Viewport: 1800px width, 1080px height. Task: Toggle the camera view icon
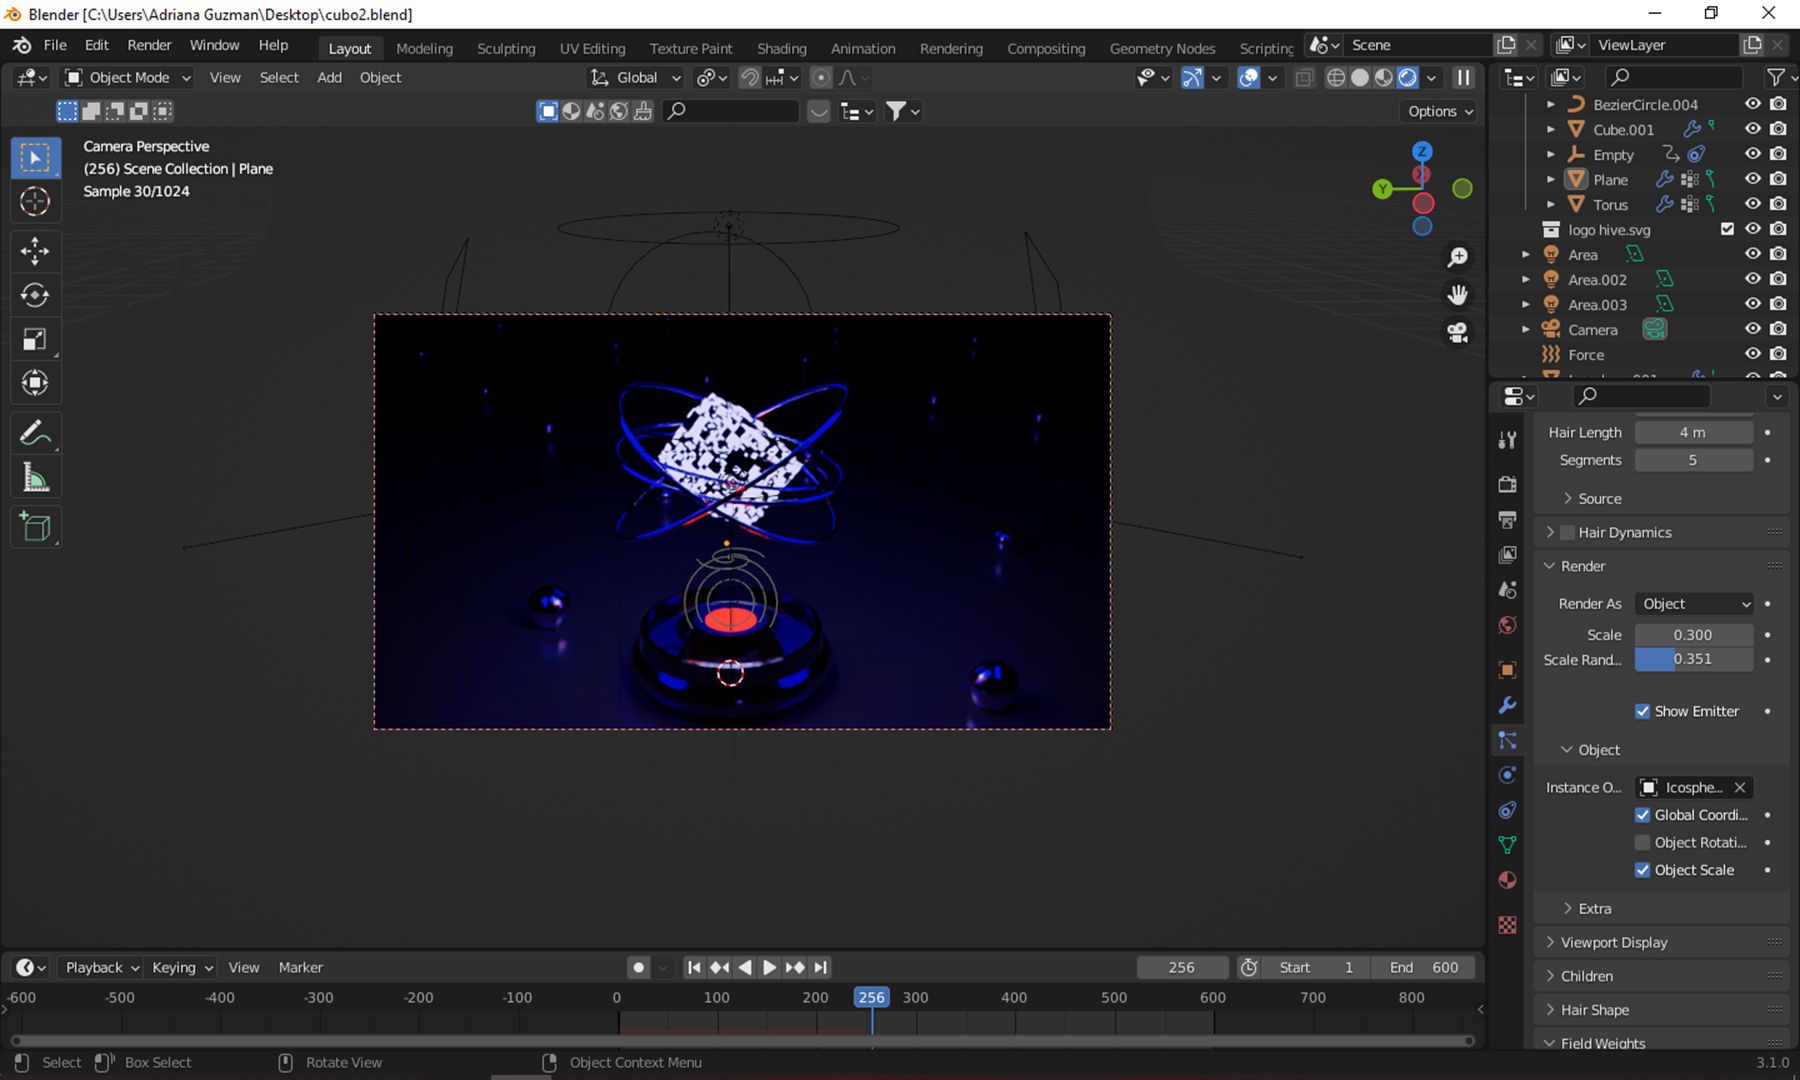point(1458,332)
